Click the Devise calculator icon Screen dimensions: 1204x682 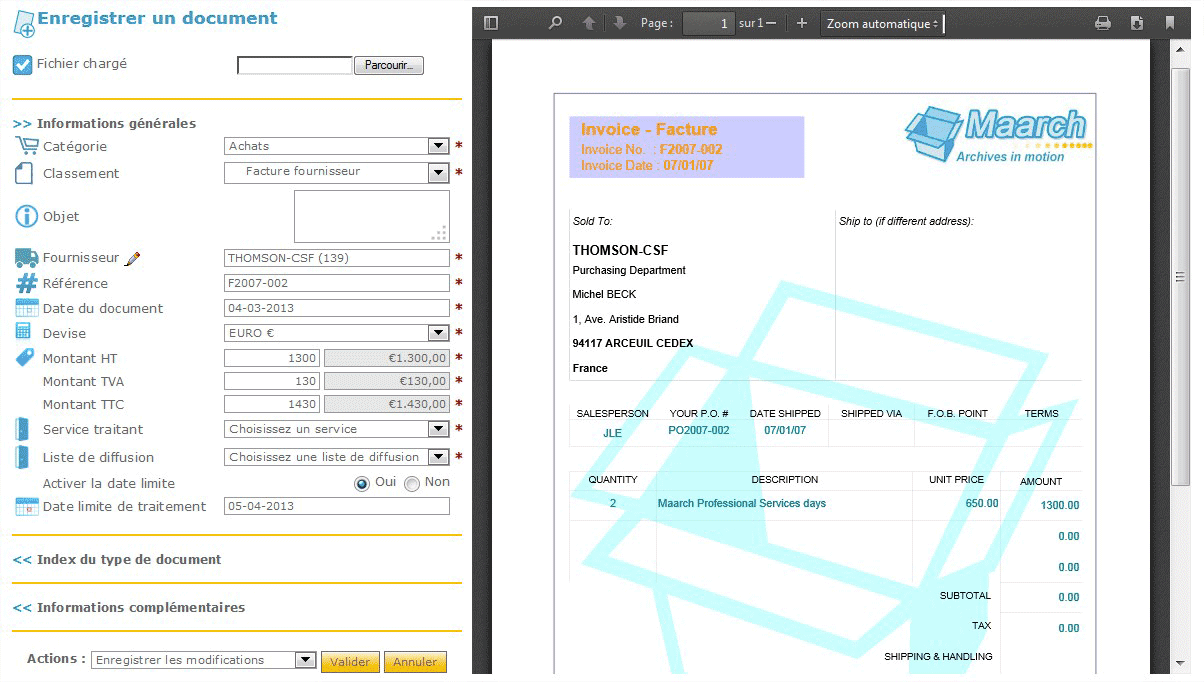23,331
